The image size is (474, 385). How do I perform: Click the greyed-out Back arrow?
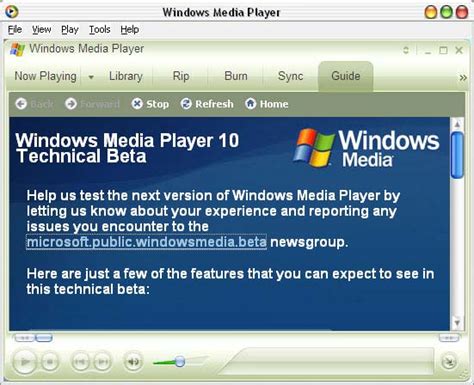(x=21, y=104)
